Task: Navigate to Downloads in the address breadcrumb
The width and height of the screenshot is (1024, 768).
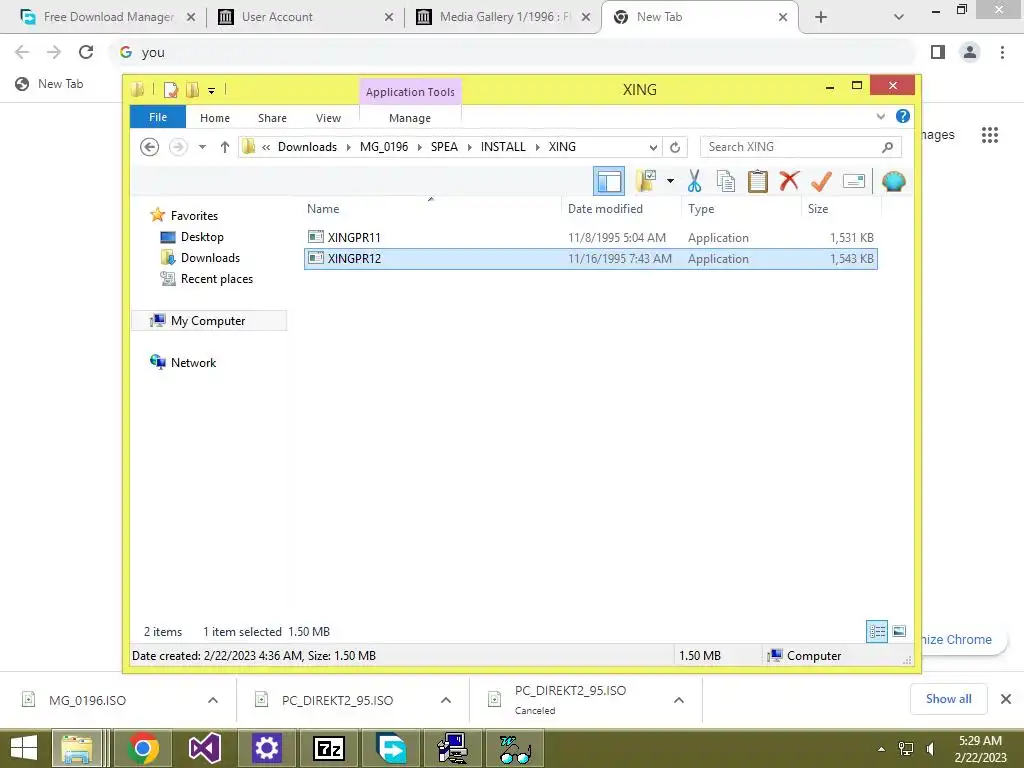Action: [308, 147]
